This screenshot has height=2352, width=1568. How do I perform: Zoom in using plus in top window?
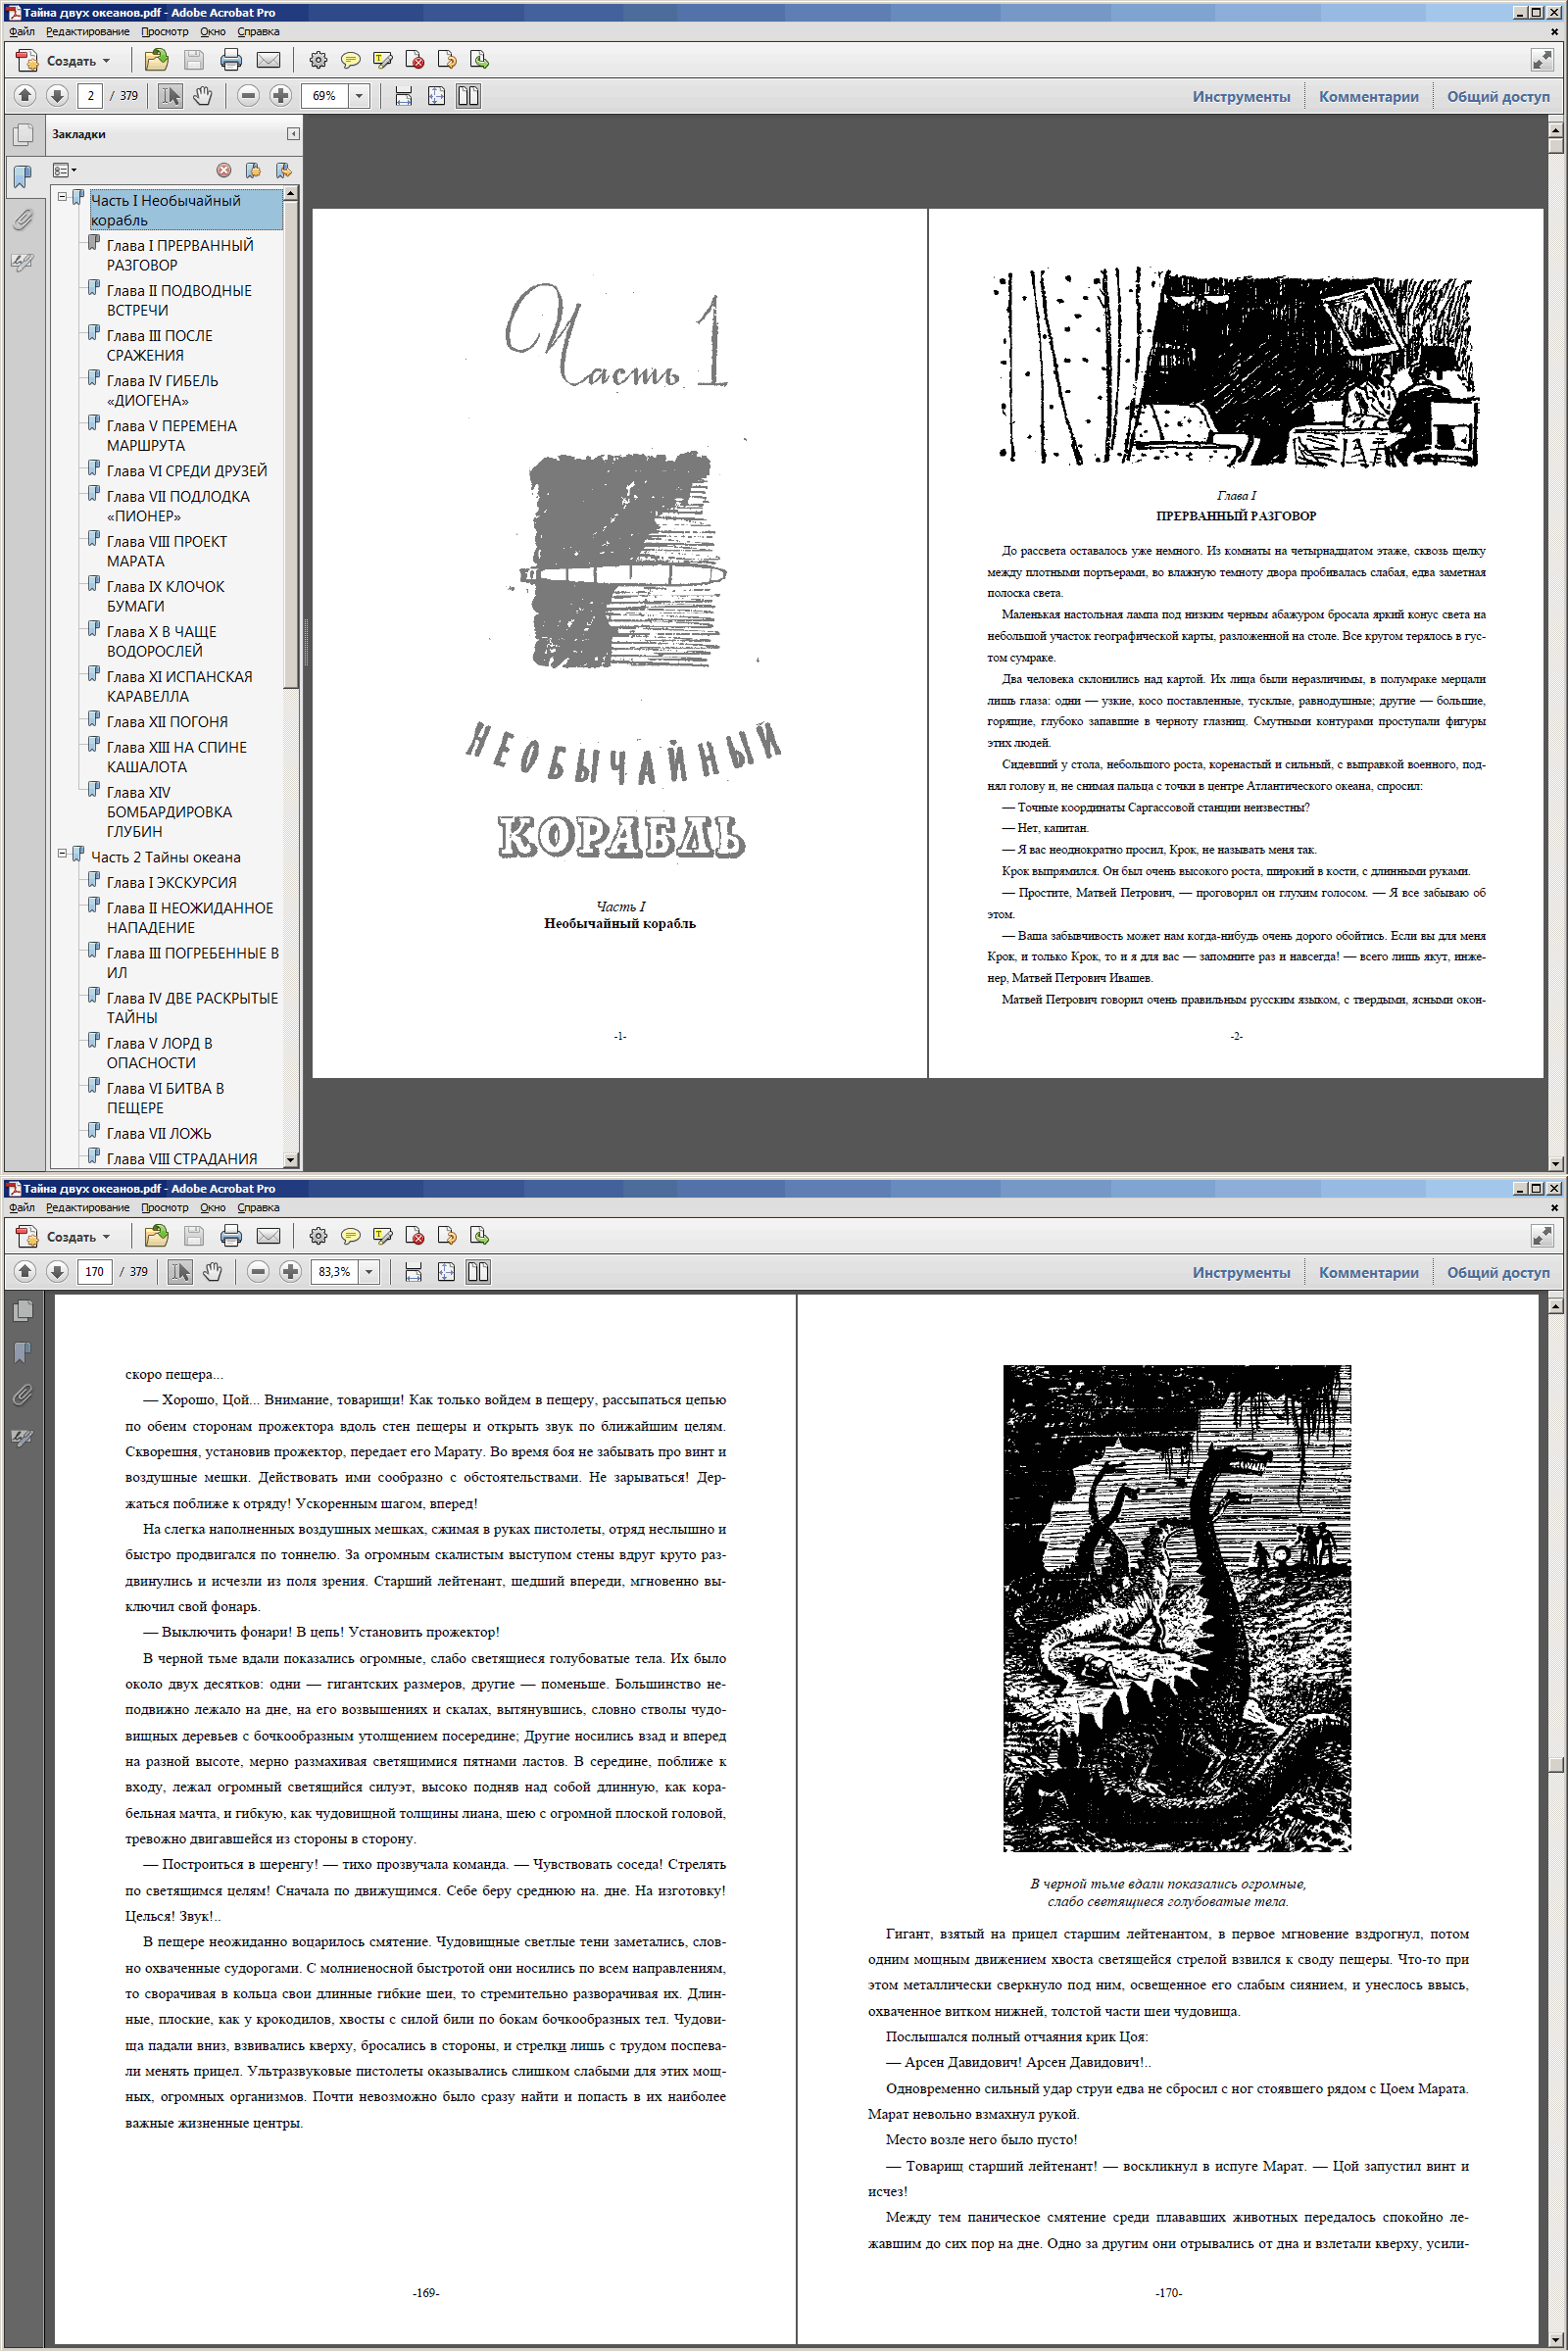click(281, 95)
